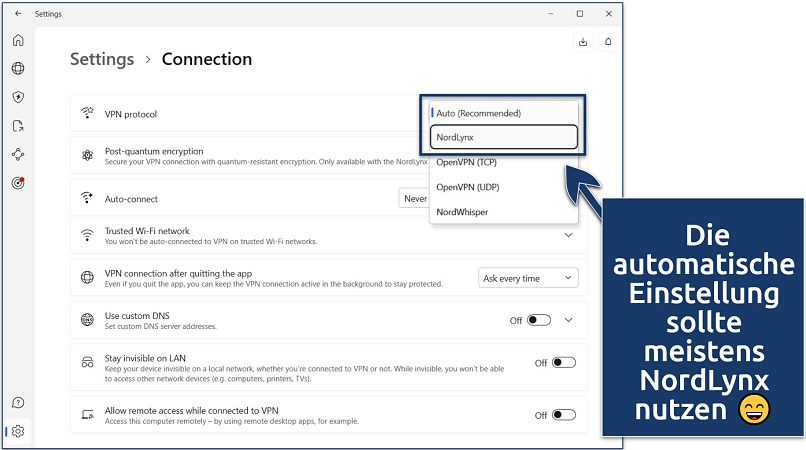Select OpenVPN (UDP) protocol option
Image resolution: width=806 pixels, height=450 pixels.
point(504,187)
